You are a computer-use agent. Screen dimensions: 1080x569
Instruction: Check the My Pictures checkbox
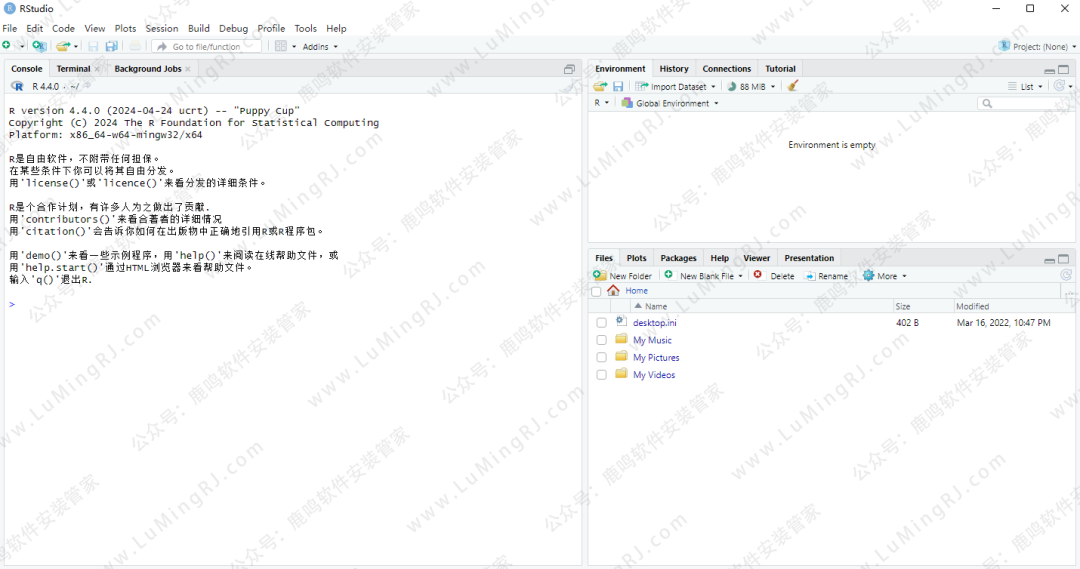click(x=601, y=358)
